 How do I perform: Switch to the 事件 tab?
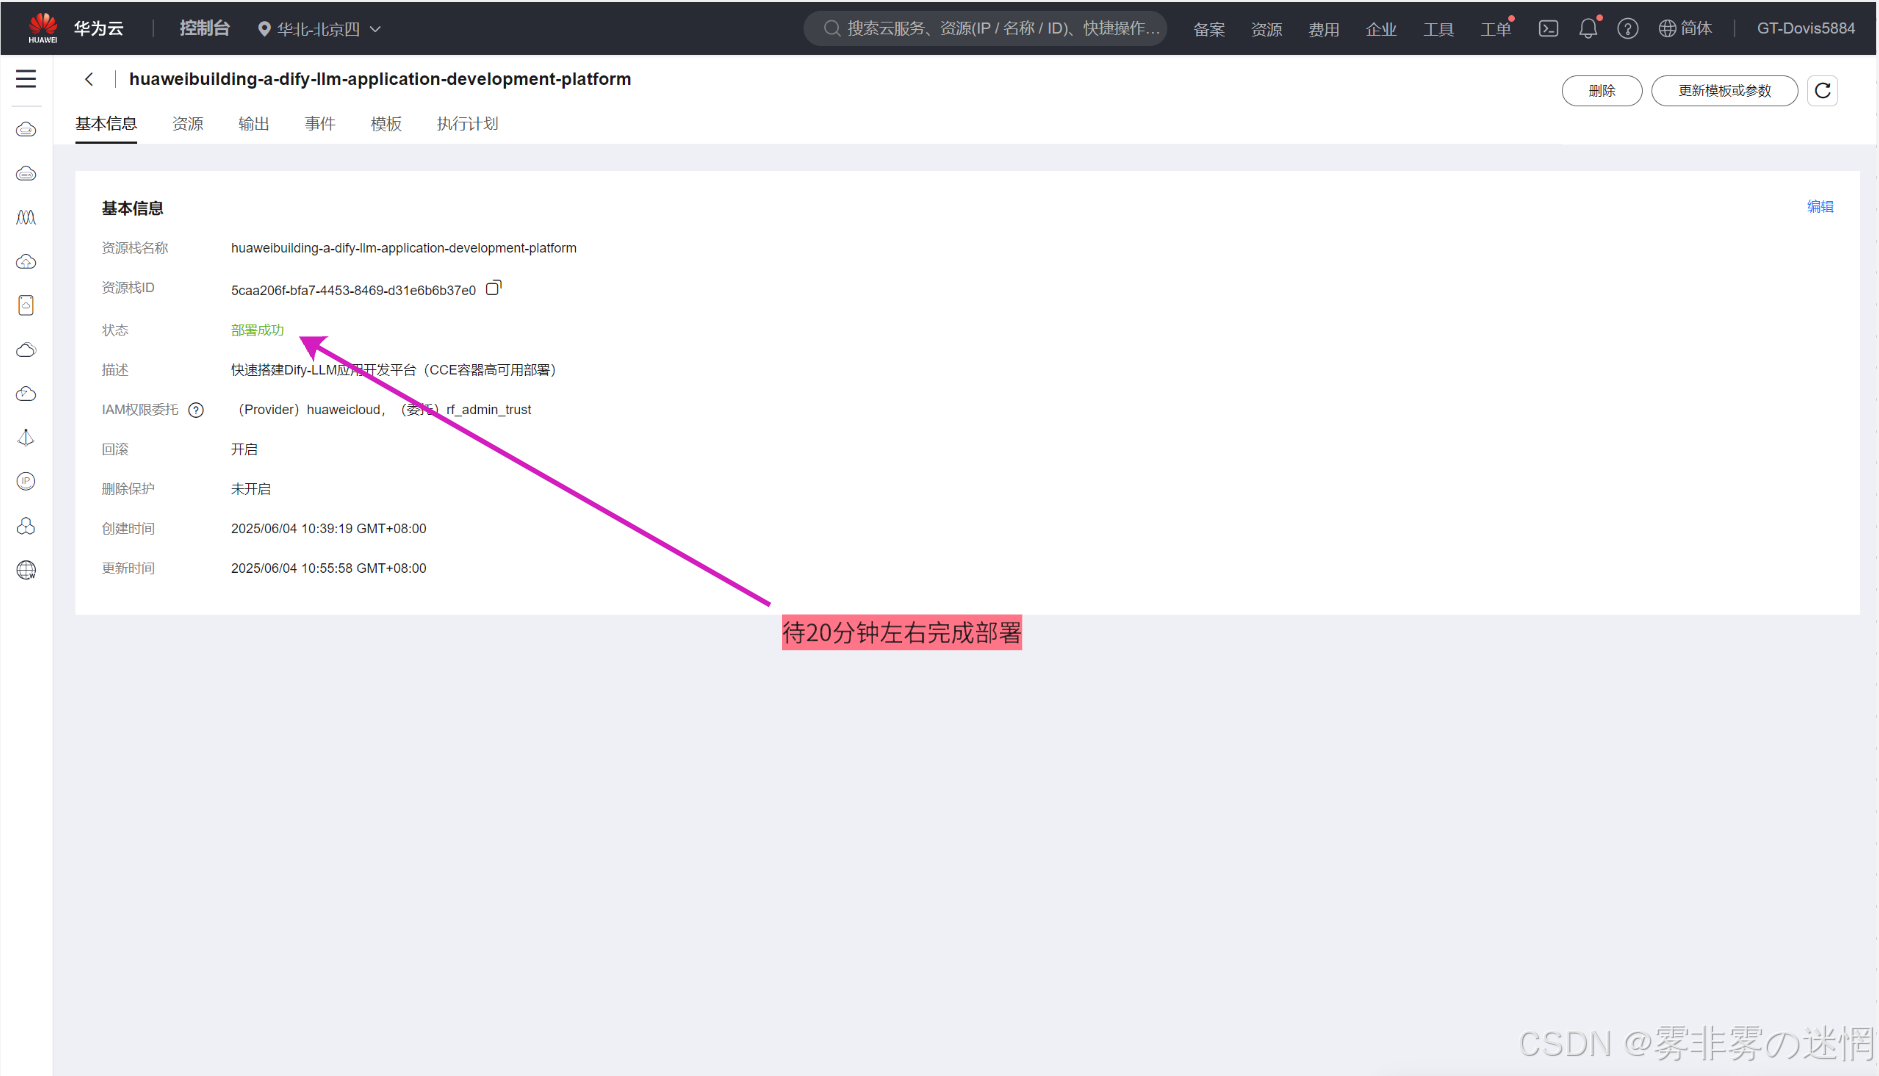point(320,124)
